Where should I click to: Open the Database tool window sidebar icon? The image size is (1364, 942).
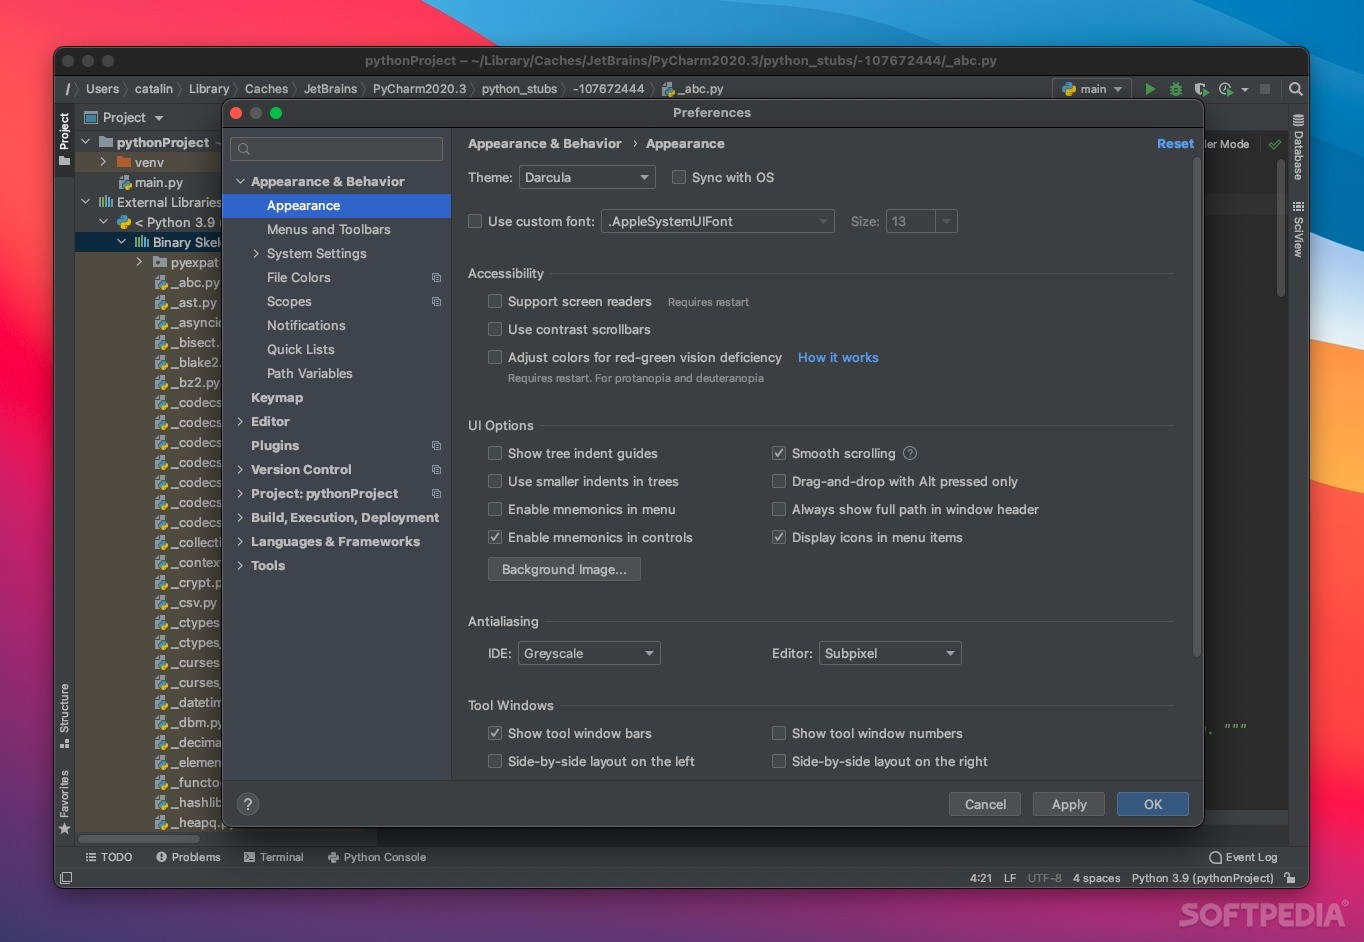point(1298,147)
